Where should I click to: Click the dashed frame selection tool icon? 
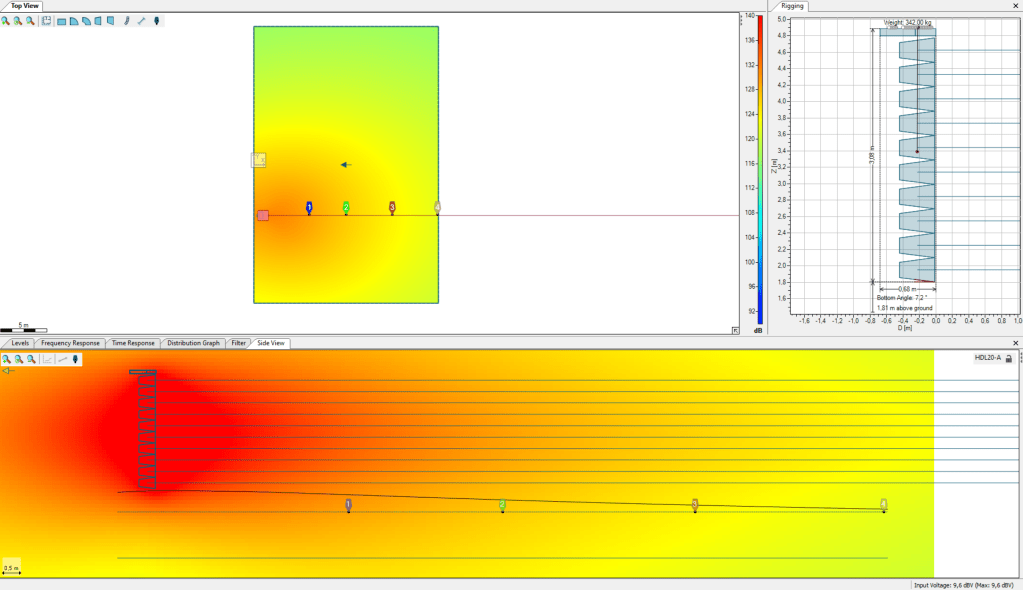pyautogui.click(x=46, y=20)
